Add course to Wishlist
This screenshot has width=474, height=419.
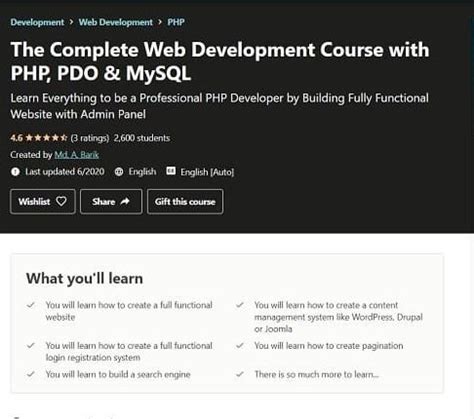(x=43, y=202)
